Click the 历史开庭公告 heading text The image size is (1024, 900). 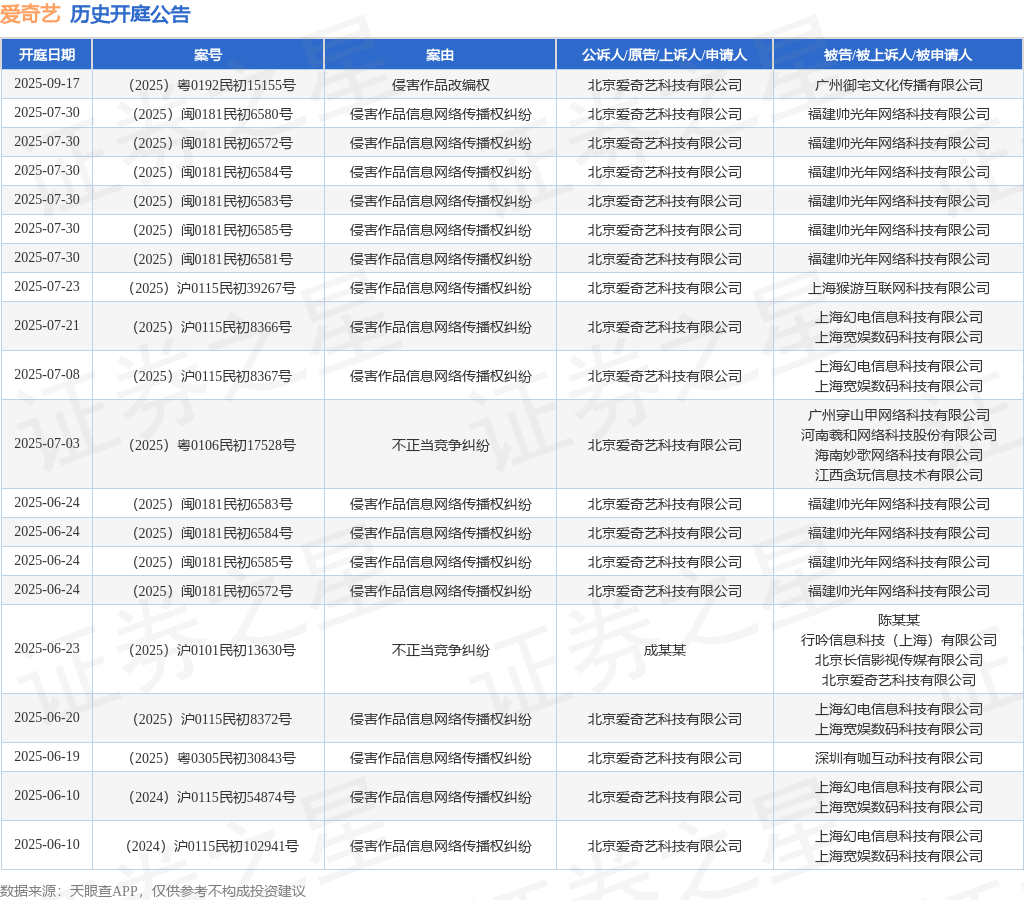coord(130,14)
